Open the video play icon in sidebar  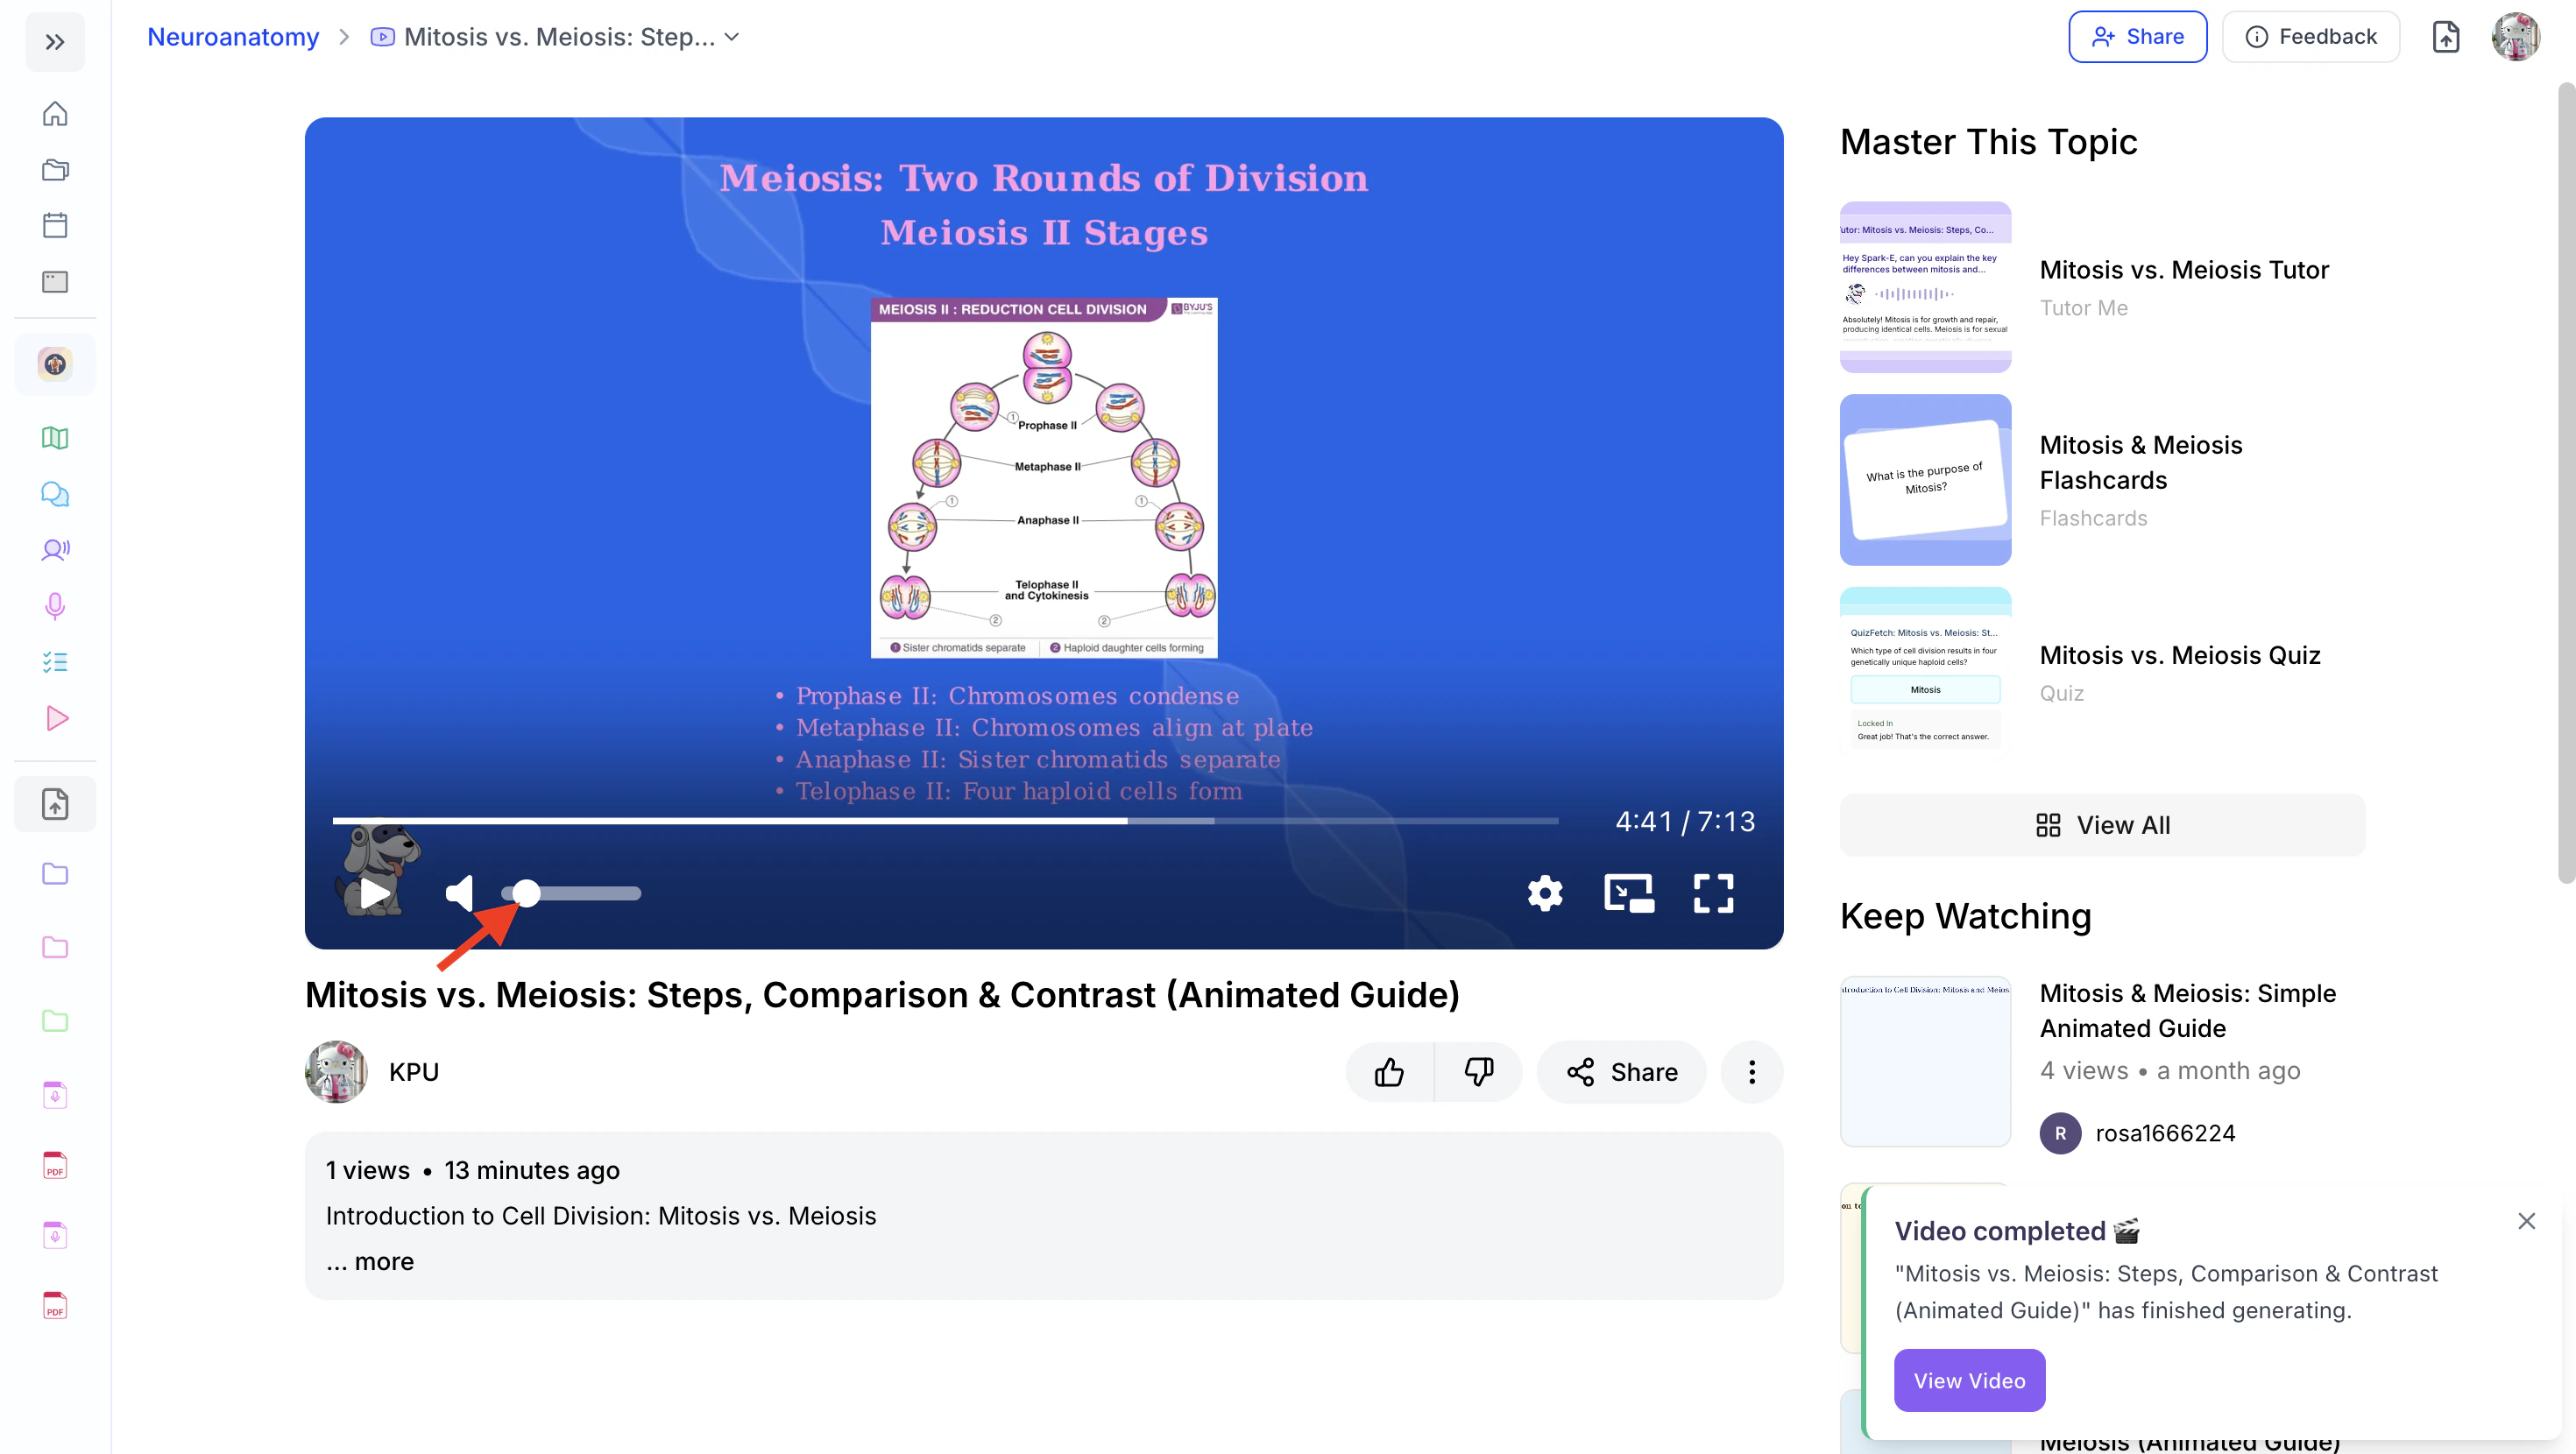click(55, 718)
